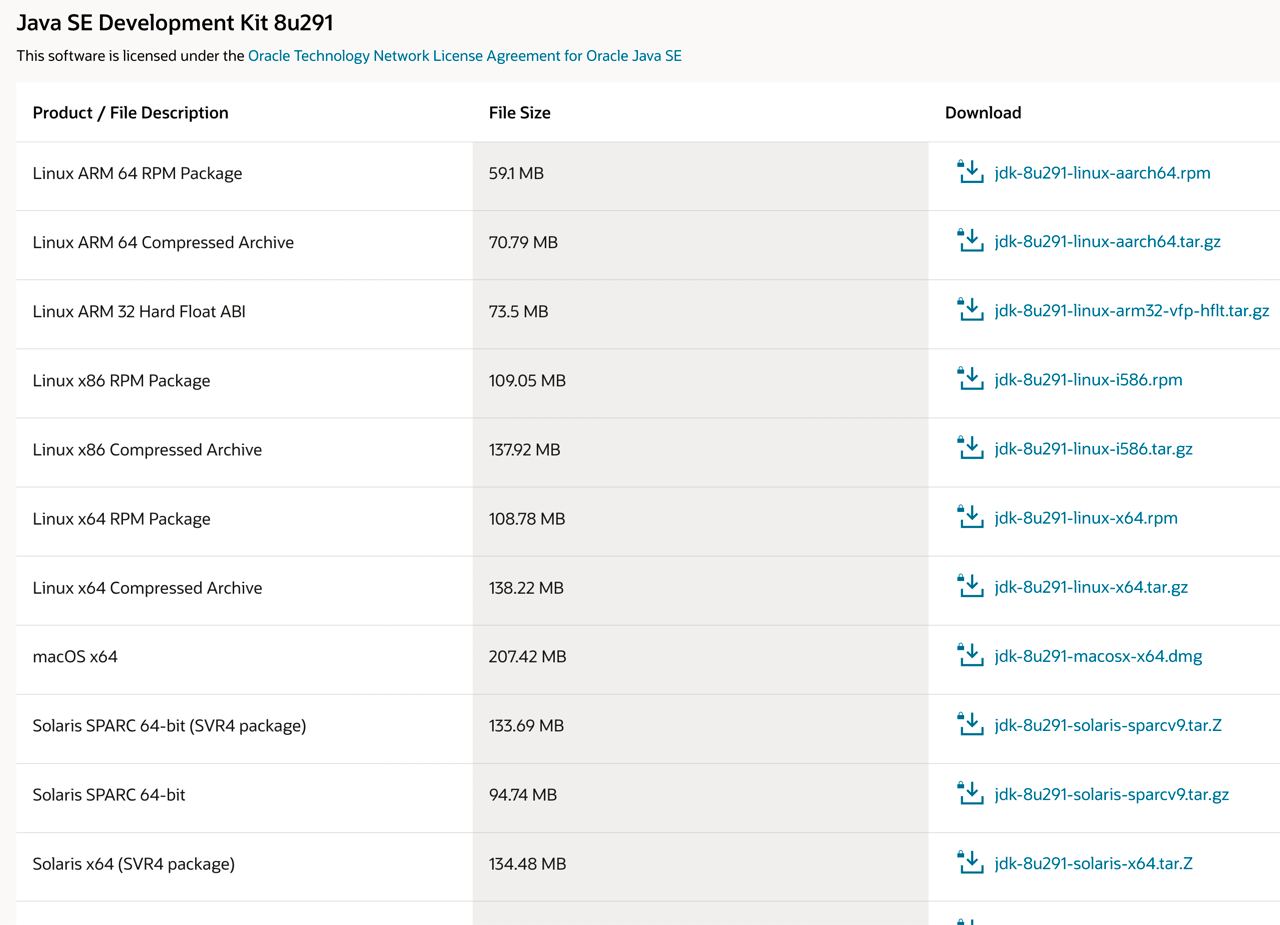Click download icon beside jdk-8u291-linux-x64.tar.gz

coord(970,586)
